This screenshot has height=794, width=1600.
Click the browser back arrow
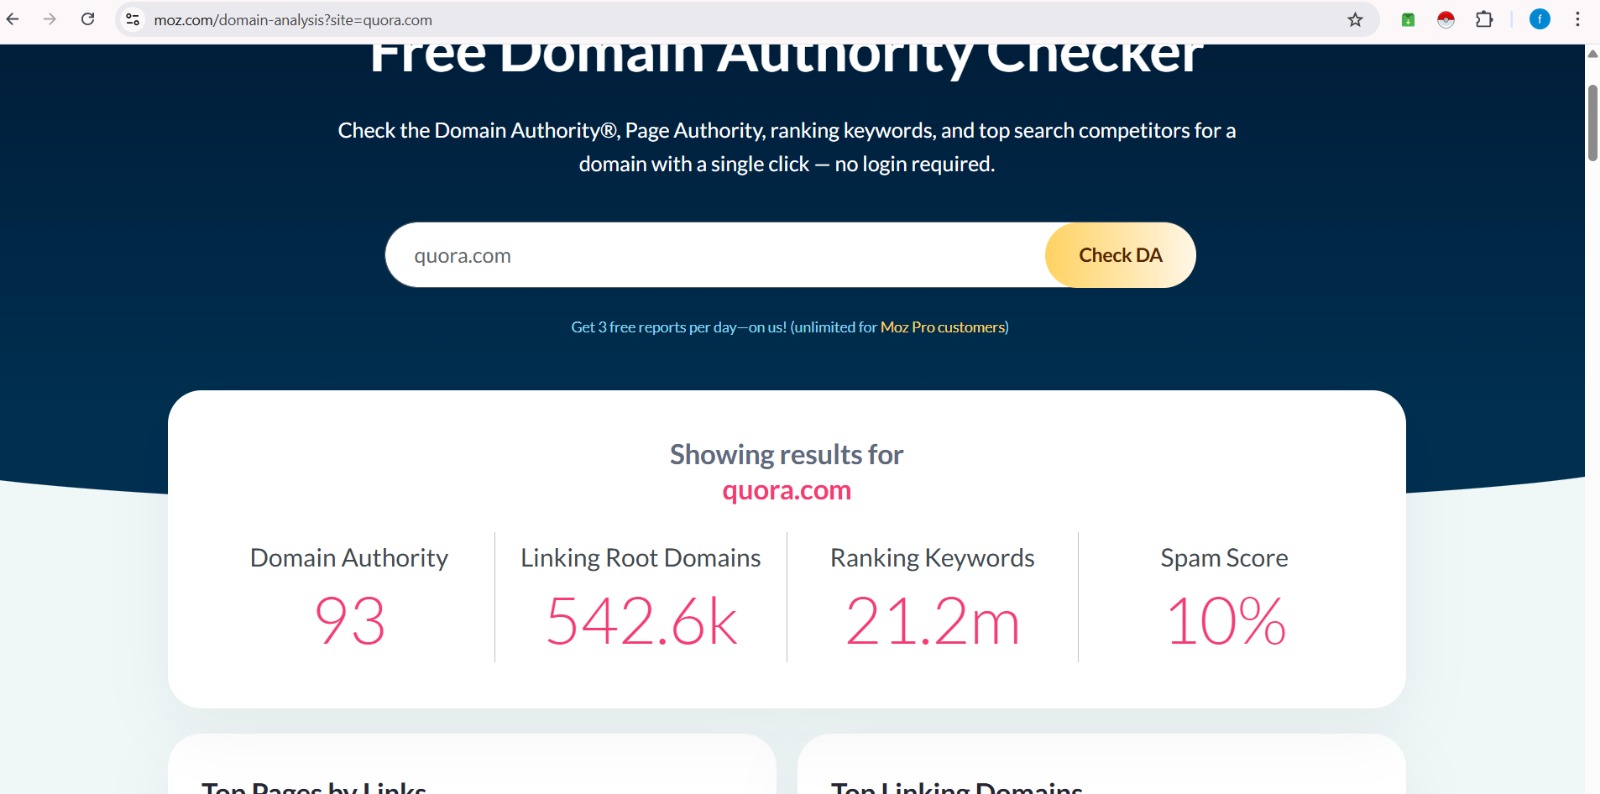click(x=13, y=19)
